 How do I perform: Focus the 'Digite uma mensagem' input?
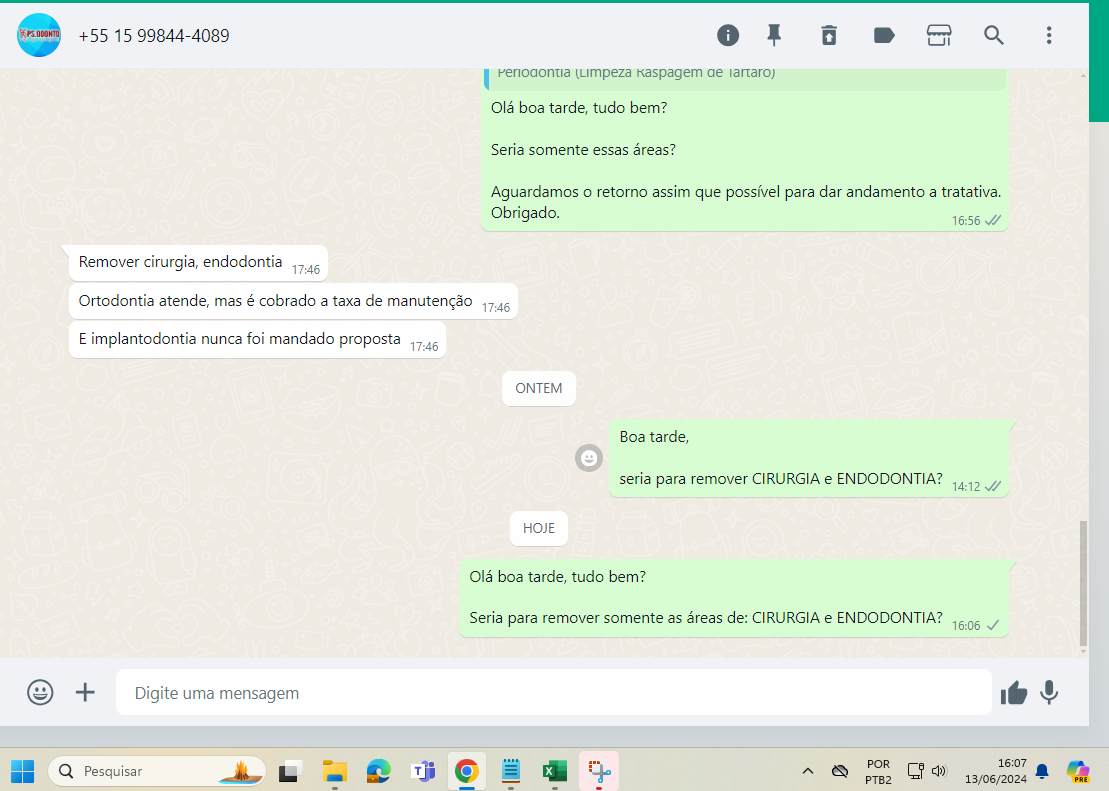coord(554,693)
